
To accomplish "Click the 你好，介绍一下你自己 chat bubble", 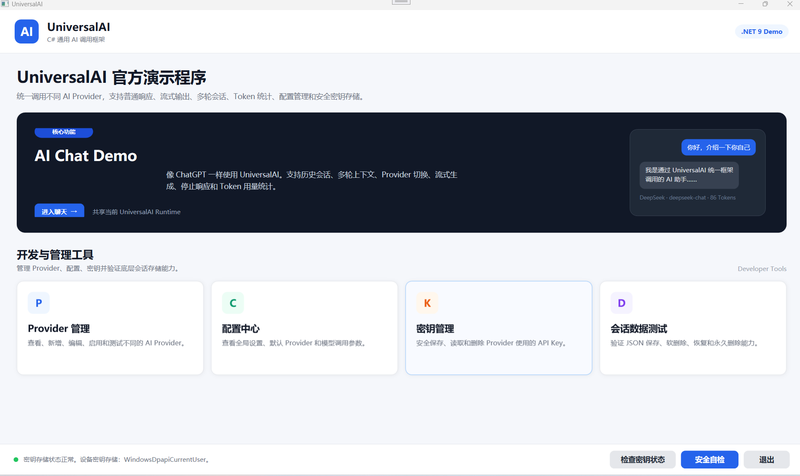I will point(718,147).
